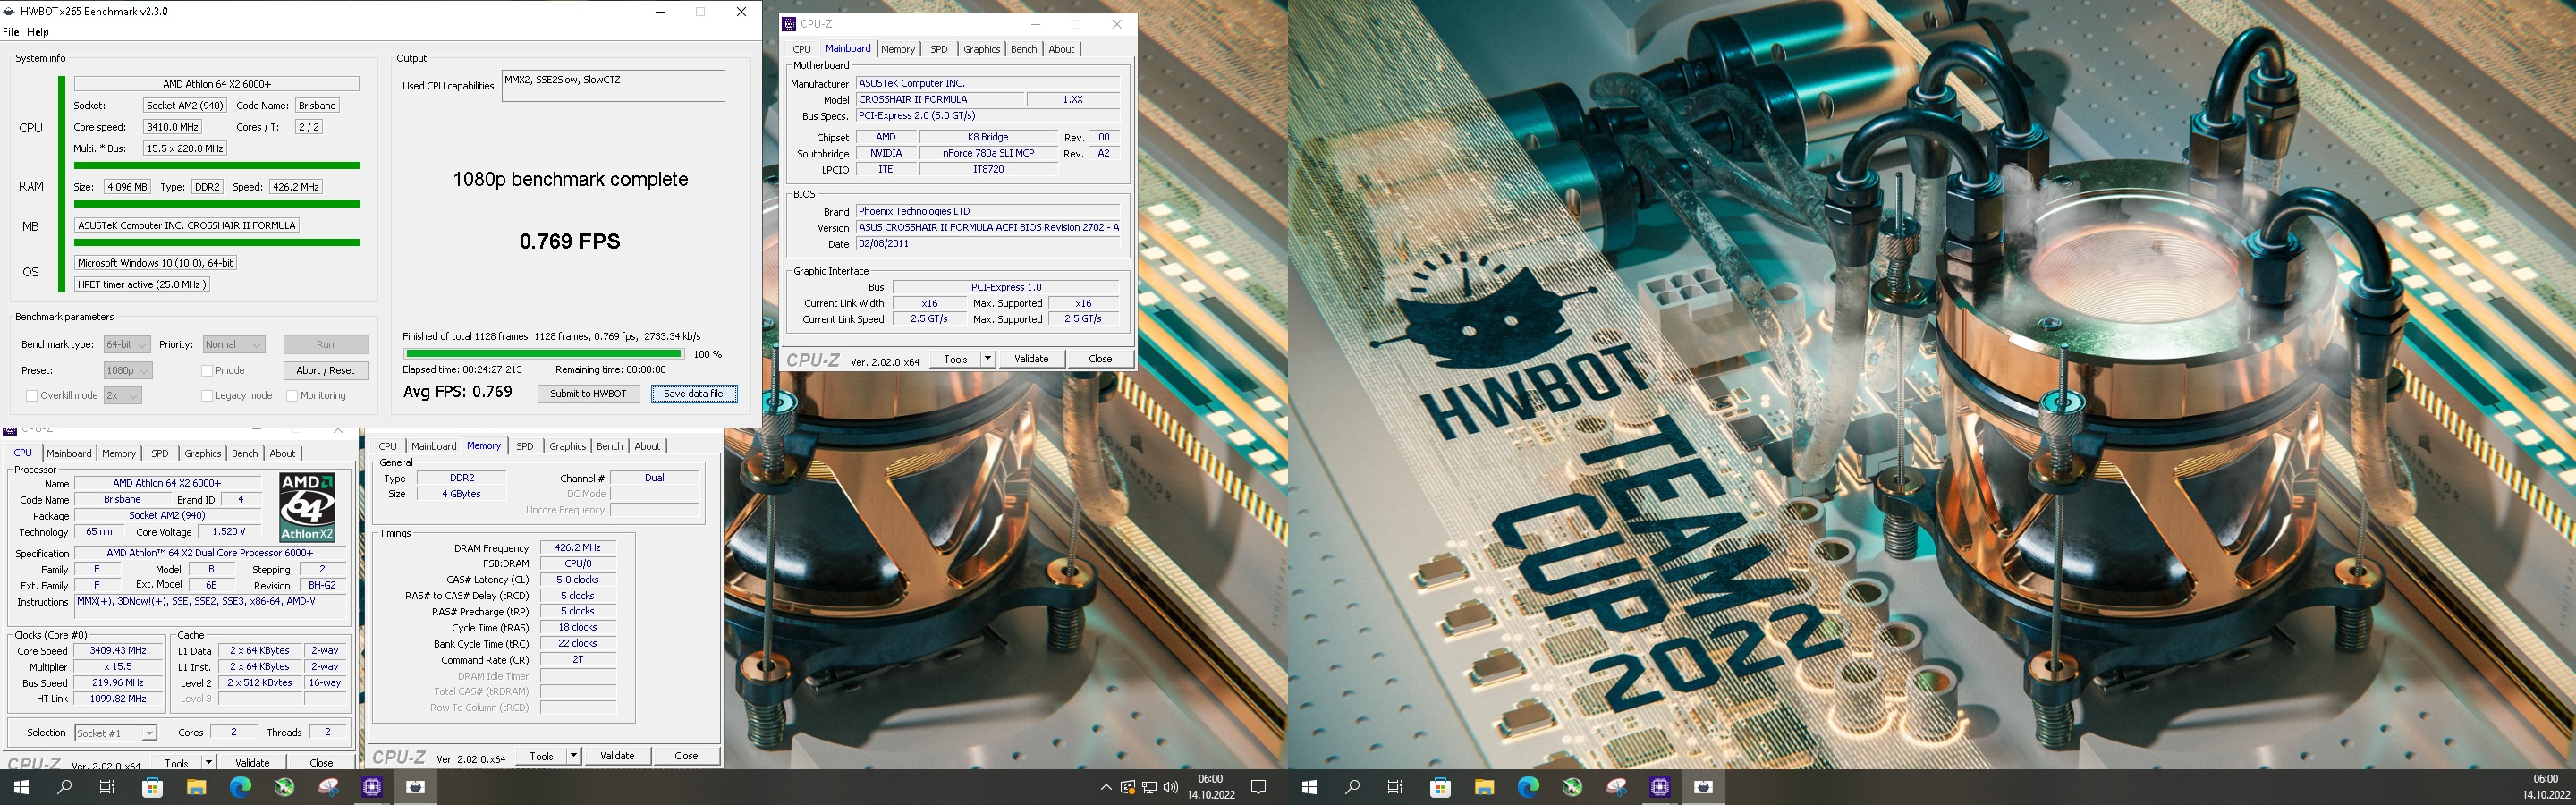Open the volume tray icon
This screenshot has width=2576, height=805.
pos(1170,787)
